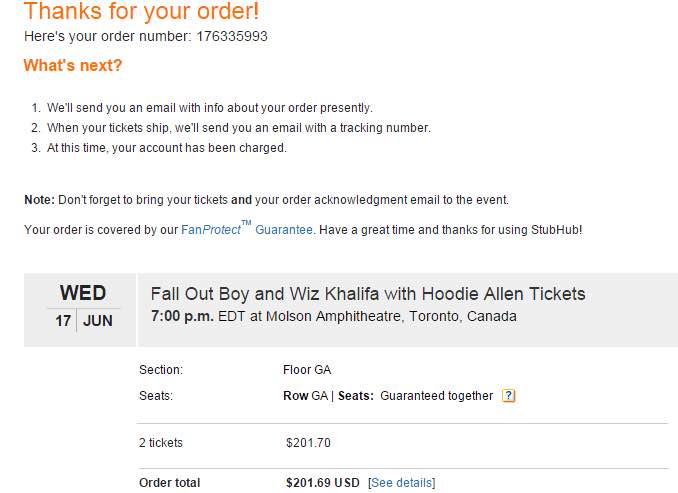Open the FanProtect Guarantee link
678x493 pixels.
(246, 230)
